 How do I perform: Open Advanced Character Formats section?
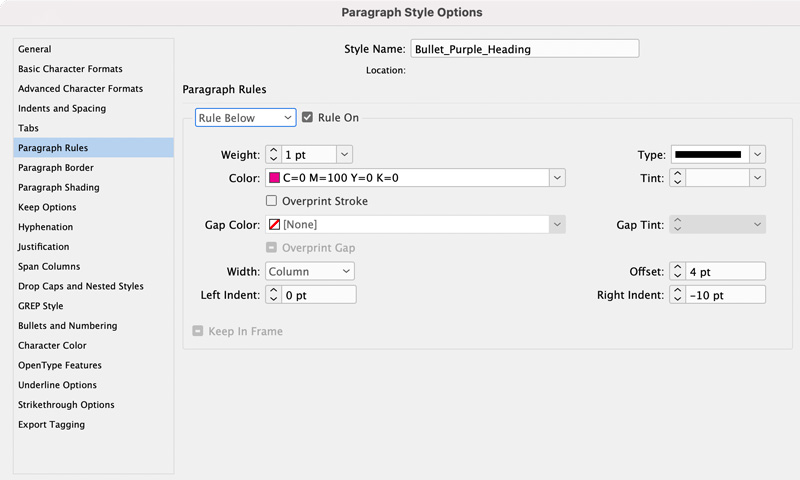[x=93, y=89]
